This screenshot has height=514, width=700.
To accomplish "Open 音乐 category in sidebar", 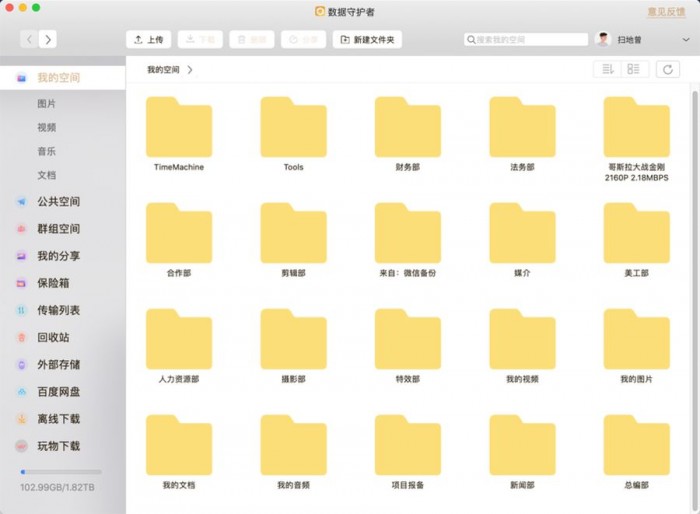I will 46,151.
